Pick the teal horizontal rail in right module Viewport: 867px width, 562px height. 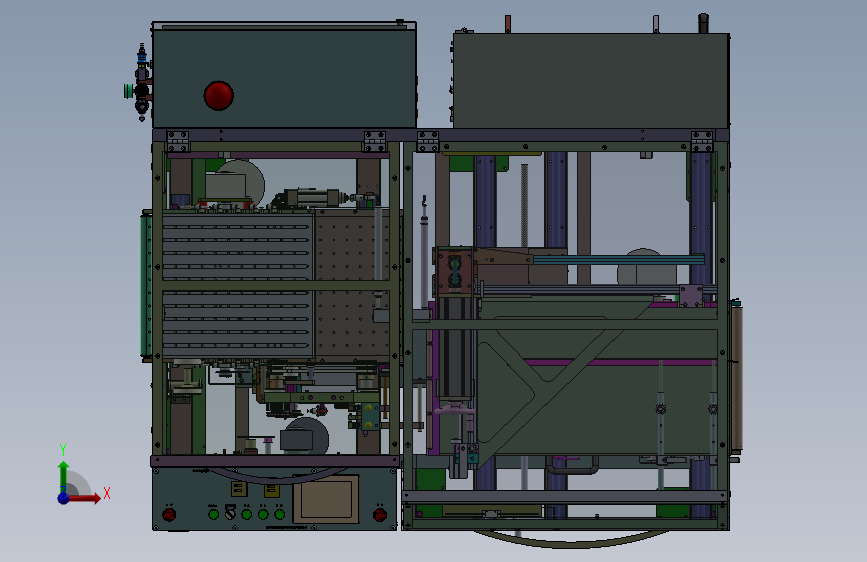[x=618, y=259]
